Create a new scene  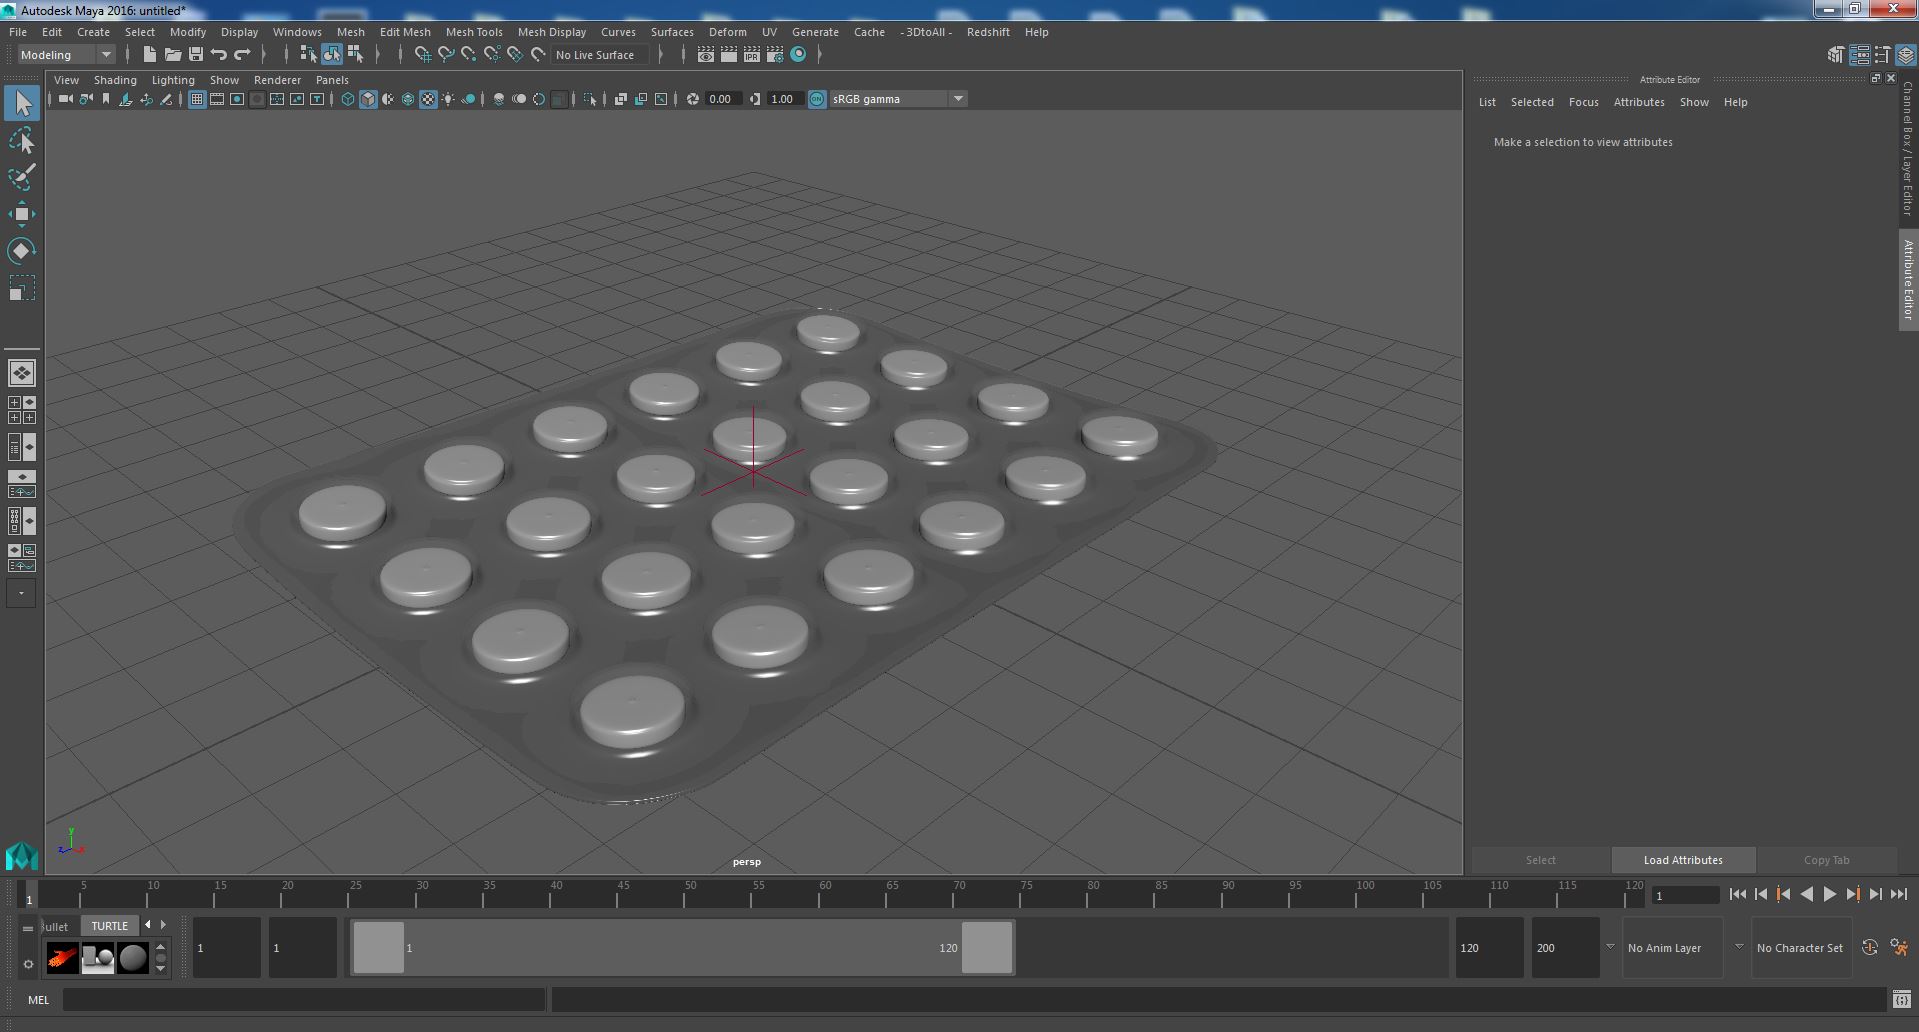click(150, 54)
